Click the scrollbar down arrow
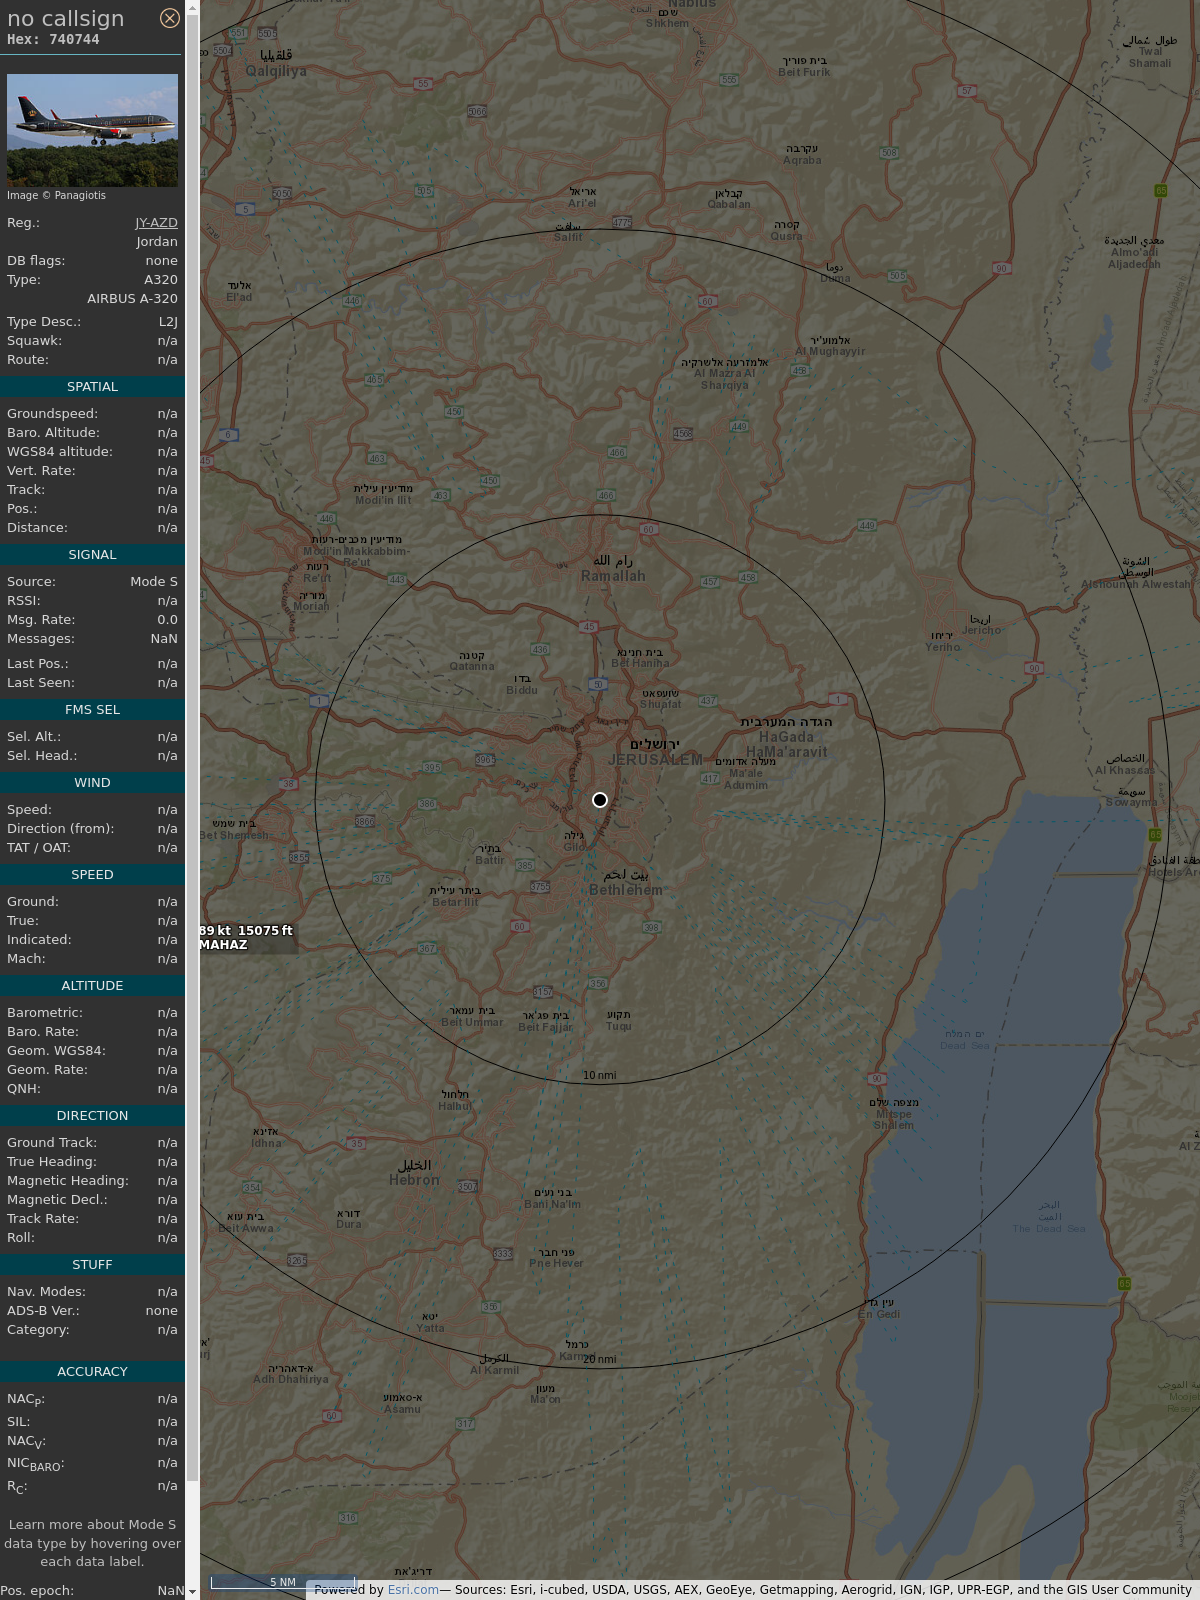The width and height of the screenshot is (1200, 1600). click(x=192, y=1592)
